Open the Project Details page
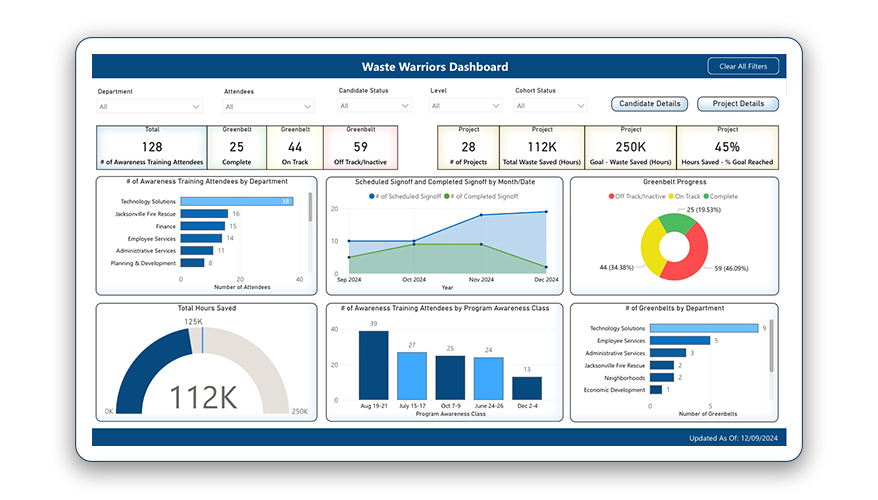This screenshot has width=878, height=500. click(x=738, y=104)
